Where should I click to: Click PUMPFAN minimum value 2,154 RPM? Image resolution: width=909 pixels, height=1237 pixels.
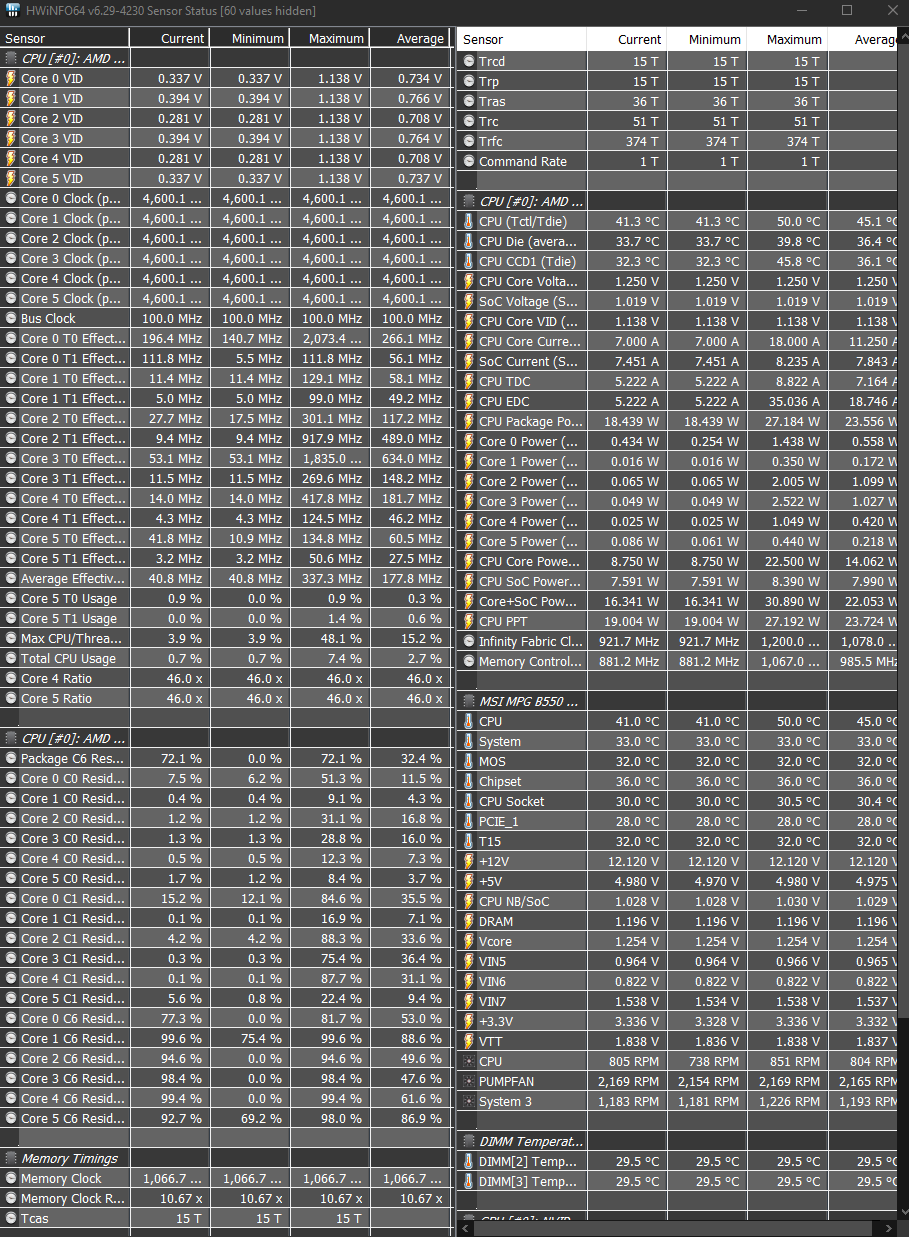coord(708,1081)
